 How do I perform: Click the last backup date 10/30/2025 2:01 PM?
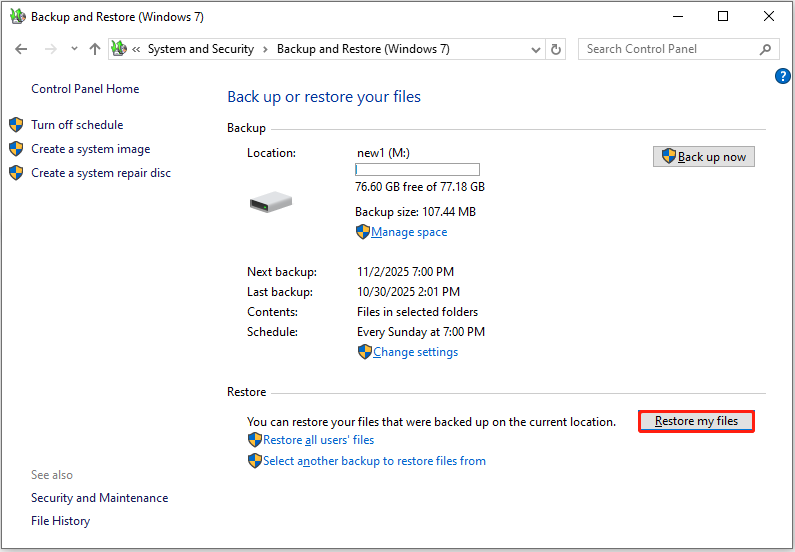pyautogui.click(x=408, y=292)
